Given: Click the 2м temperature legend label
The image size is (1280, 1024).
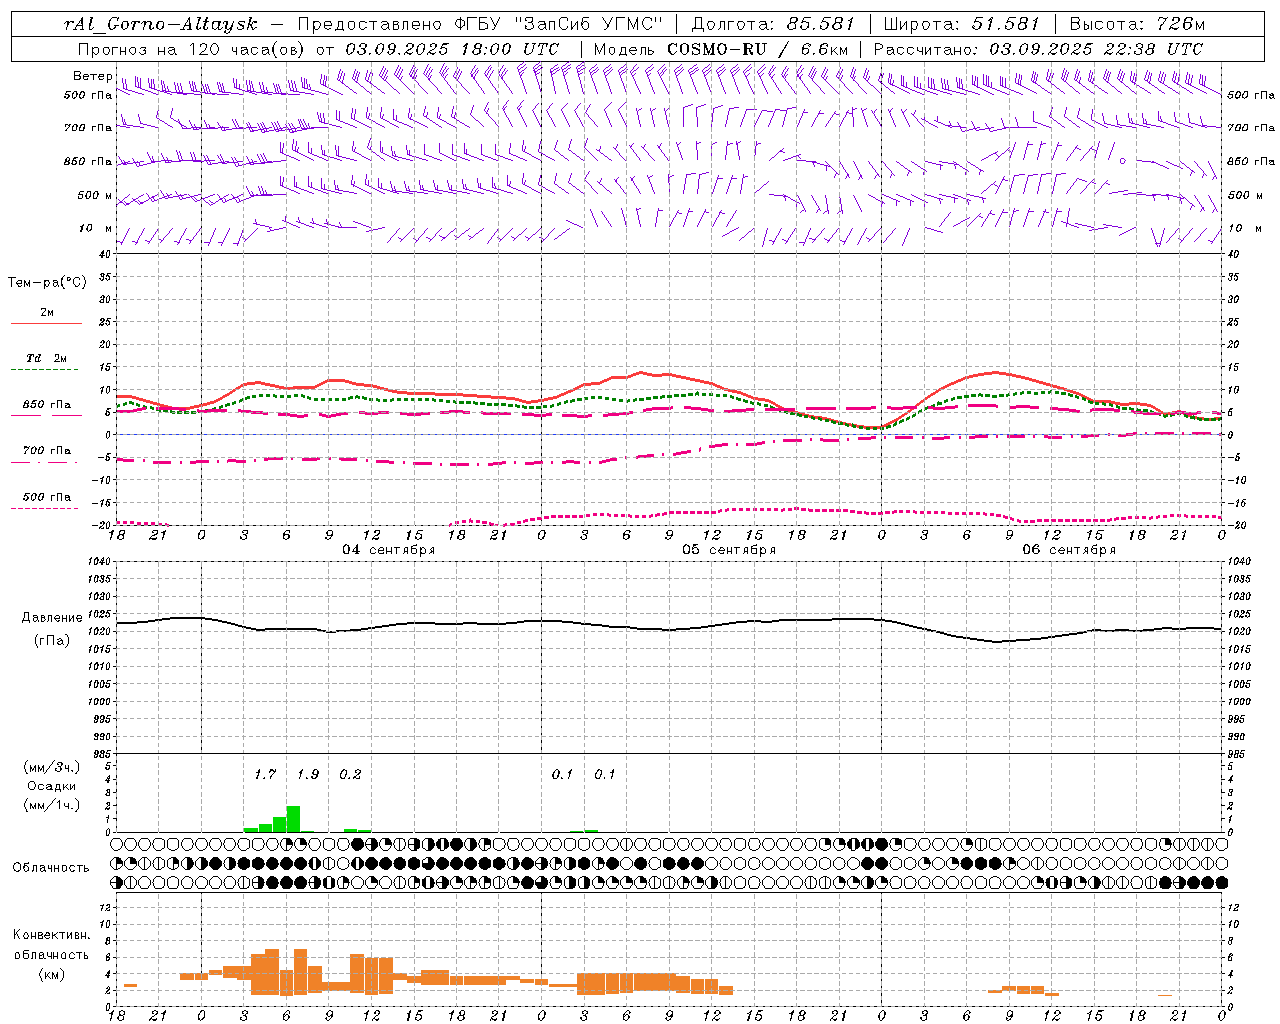Looking at the screenshot, I should coord(47,313).
